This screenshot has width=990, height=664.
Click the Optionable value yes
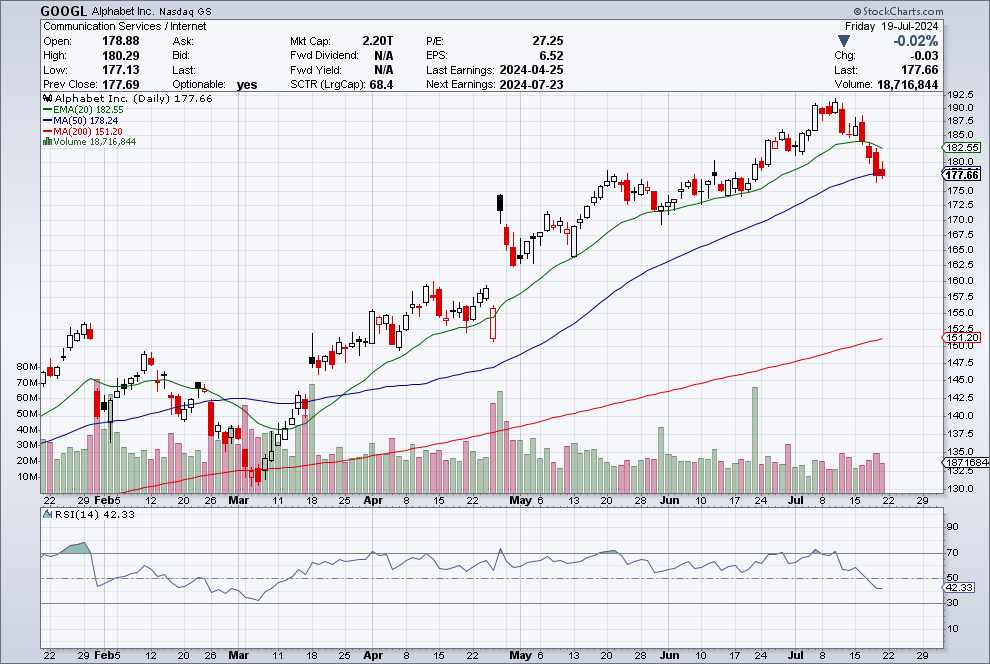point(247,85)
